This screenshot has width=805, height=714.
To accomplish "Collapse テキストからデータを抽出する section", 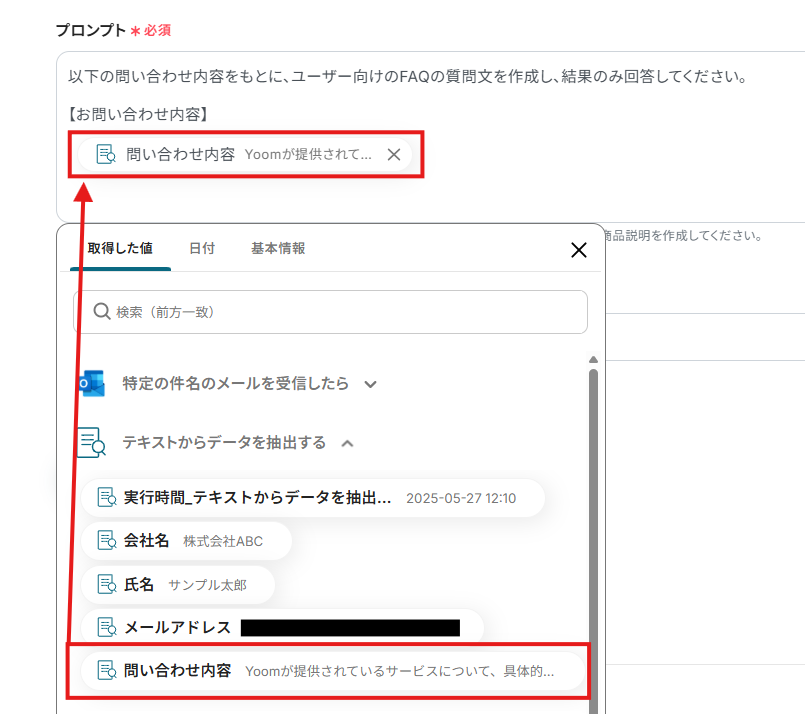I will (x=348, y=443).
